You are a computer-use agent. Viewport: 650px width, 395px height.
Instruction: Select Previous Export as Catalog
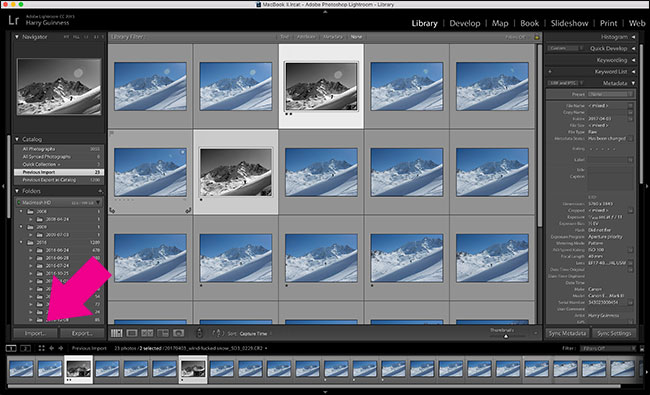tap(59, 180)
